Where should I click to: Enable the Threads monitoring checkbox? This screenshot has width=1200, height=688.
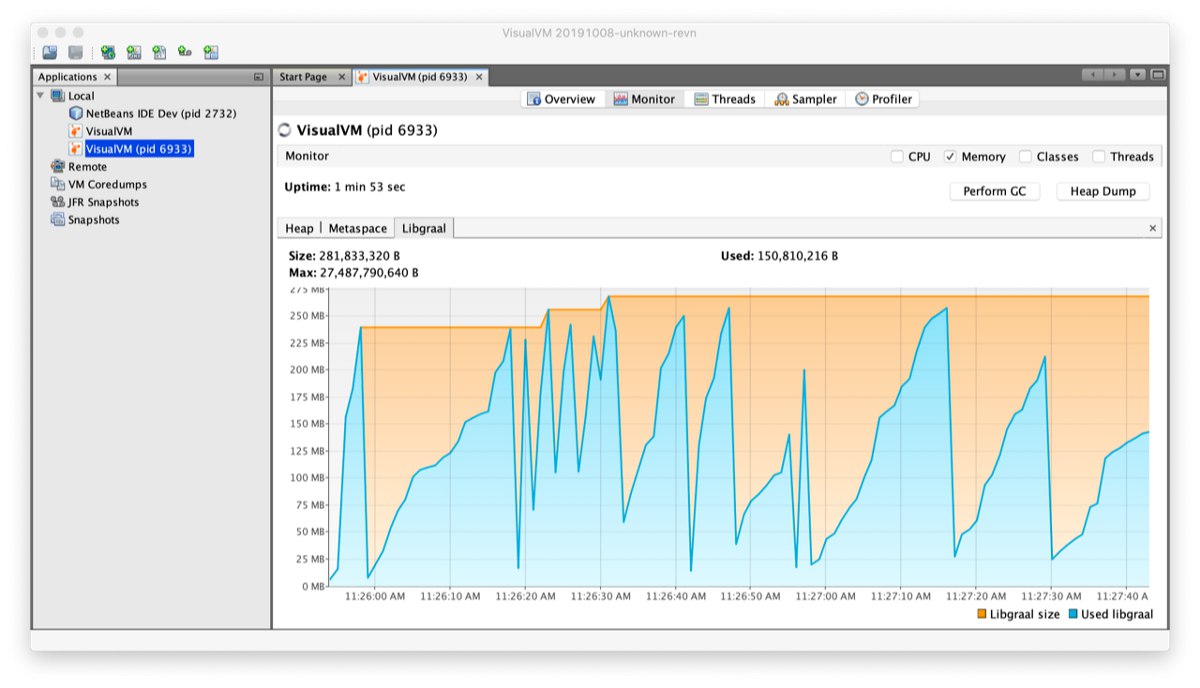coord(1099,156)
